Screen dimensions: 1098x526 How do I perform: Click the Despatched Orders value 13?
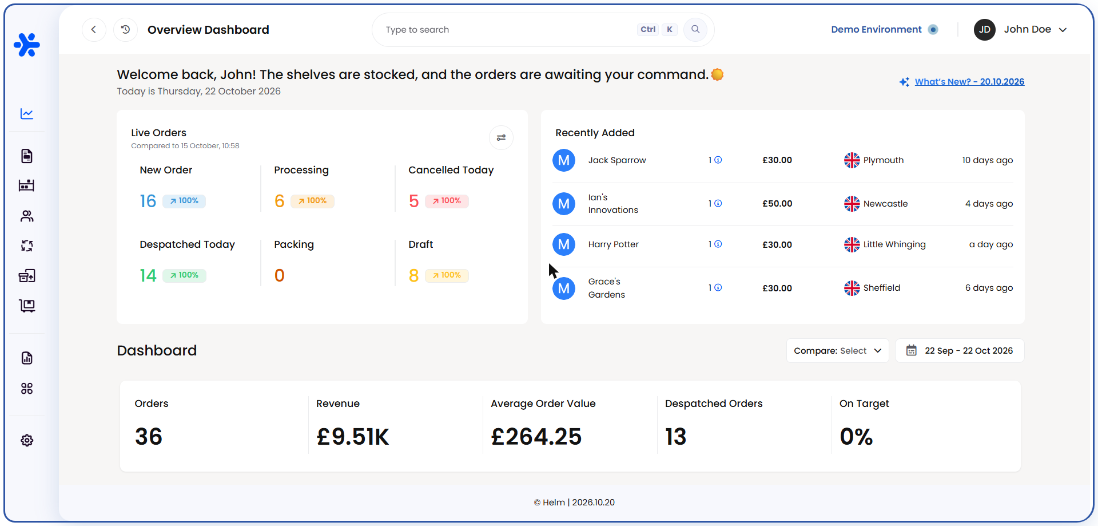[x=676, y=437]
